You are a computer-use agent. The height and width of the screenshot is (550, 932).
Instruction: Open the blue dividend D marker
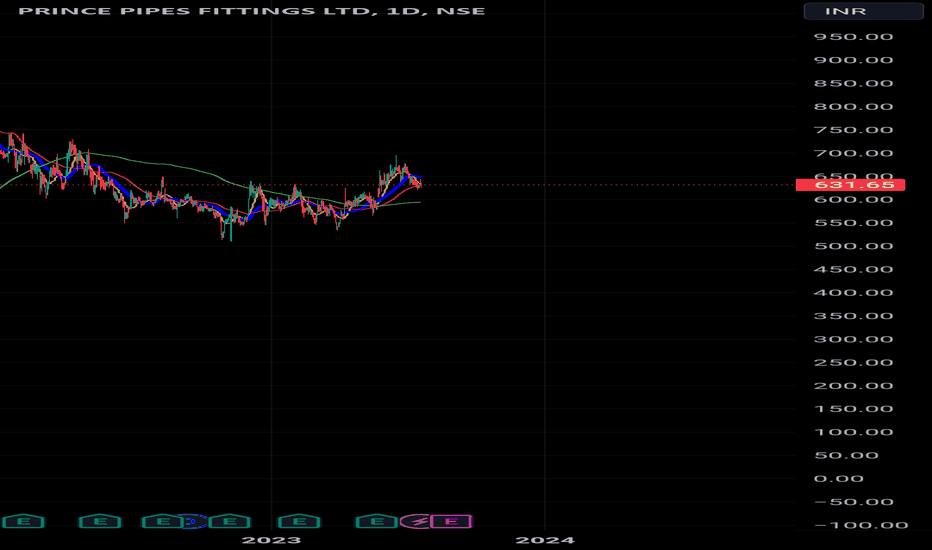(x=193, y=521)
